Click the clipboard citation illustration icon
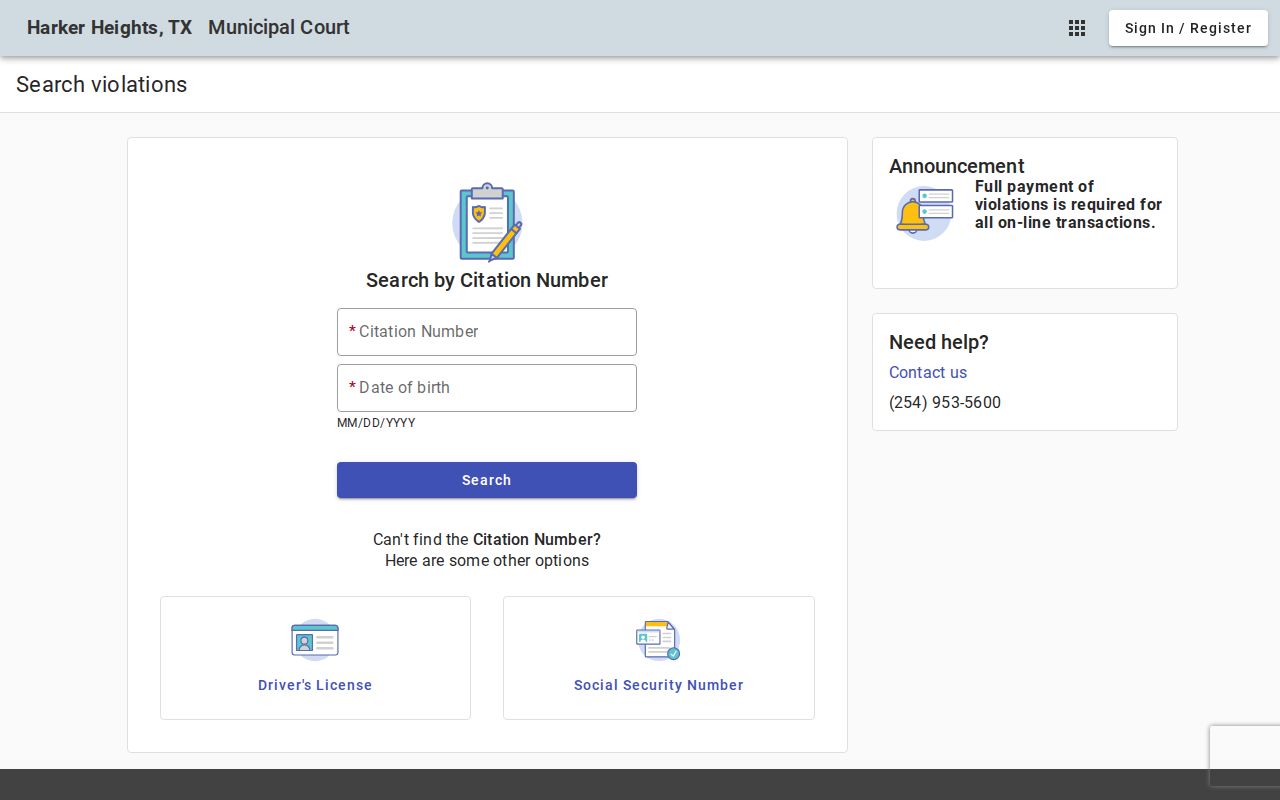Screen dimensions: 1280x800 pos(487,222)
